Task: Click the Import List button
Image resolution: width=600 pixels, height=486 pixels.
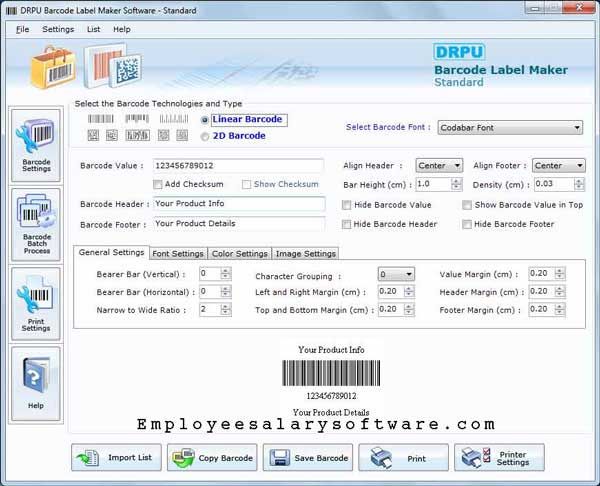Action: point(116,458)
